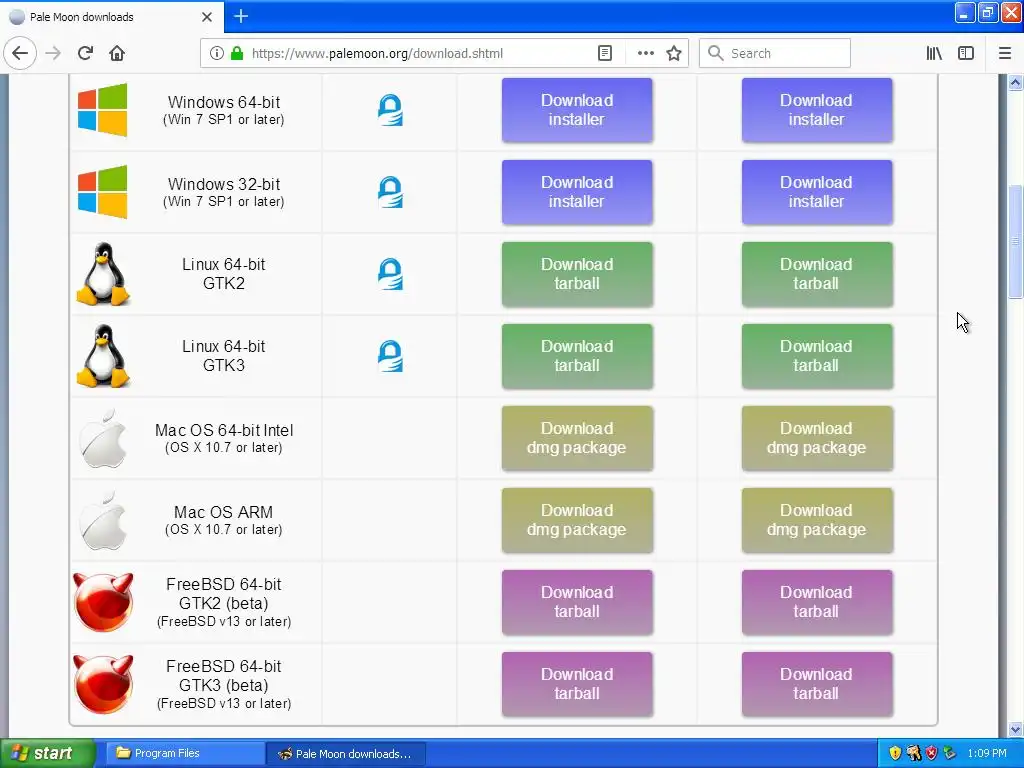
Task: Click Apple logo in Mac OS ARM row
Action: [103, 520]
